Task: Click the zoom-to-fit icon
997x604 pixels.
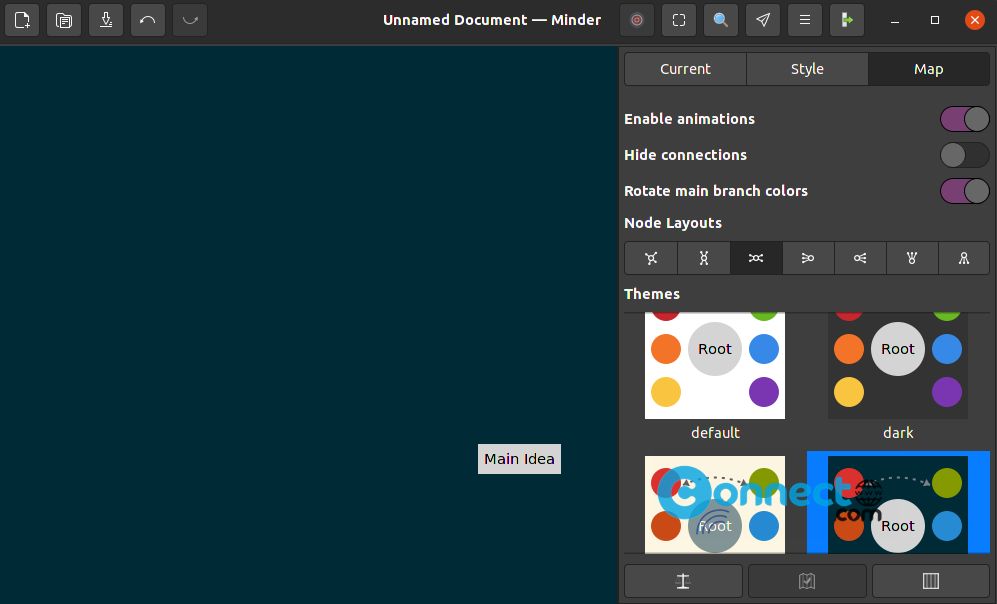Action: tap(679, 20)
